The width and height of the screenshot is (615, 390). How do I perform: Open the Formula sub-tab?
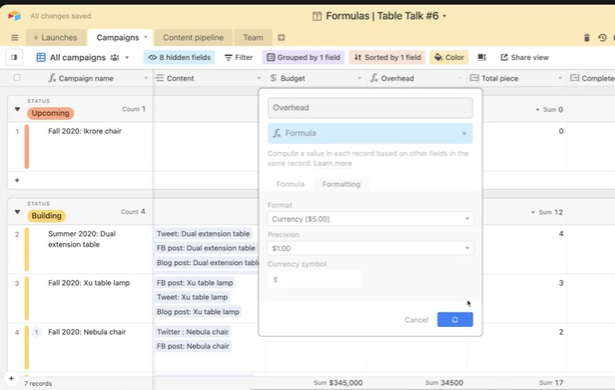(290, 184)
